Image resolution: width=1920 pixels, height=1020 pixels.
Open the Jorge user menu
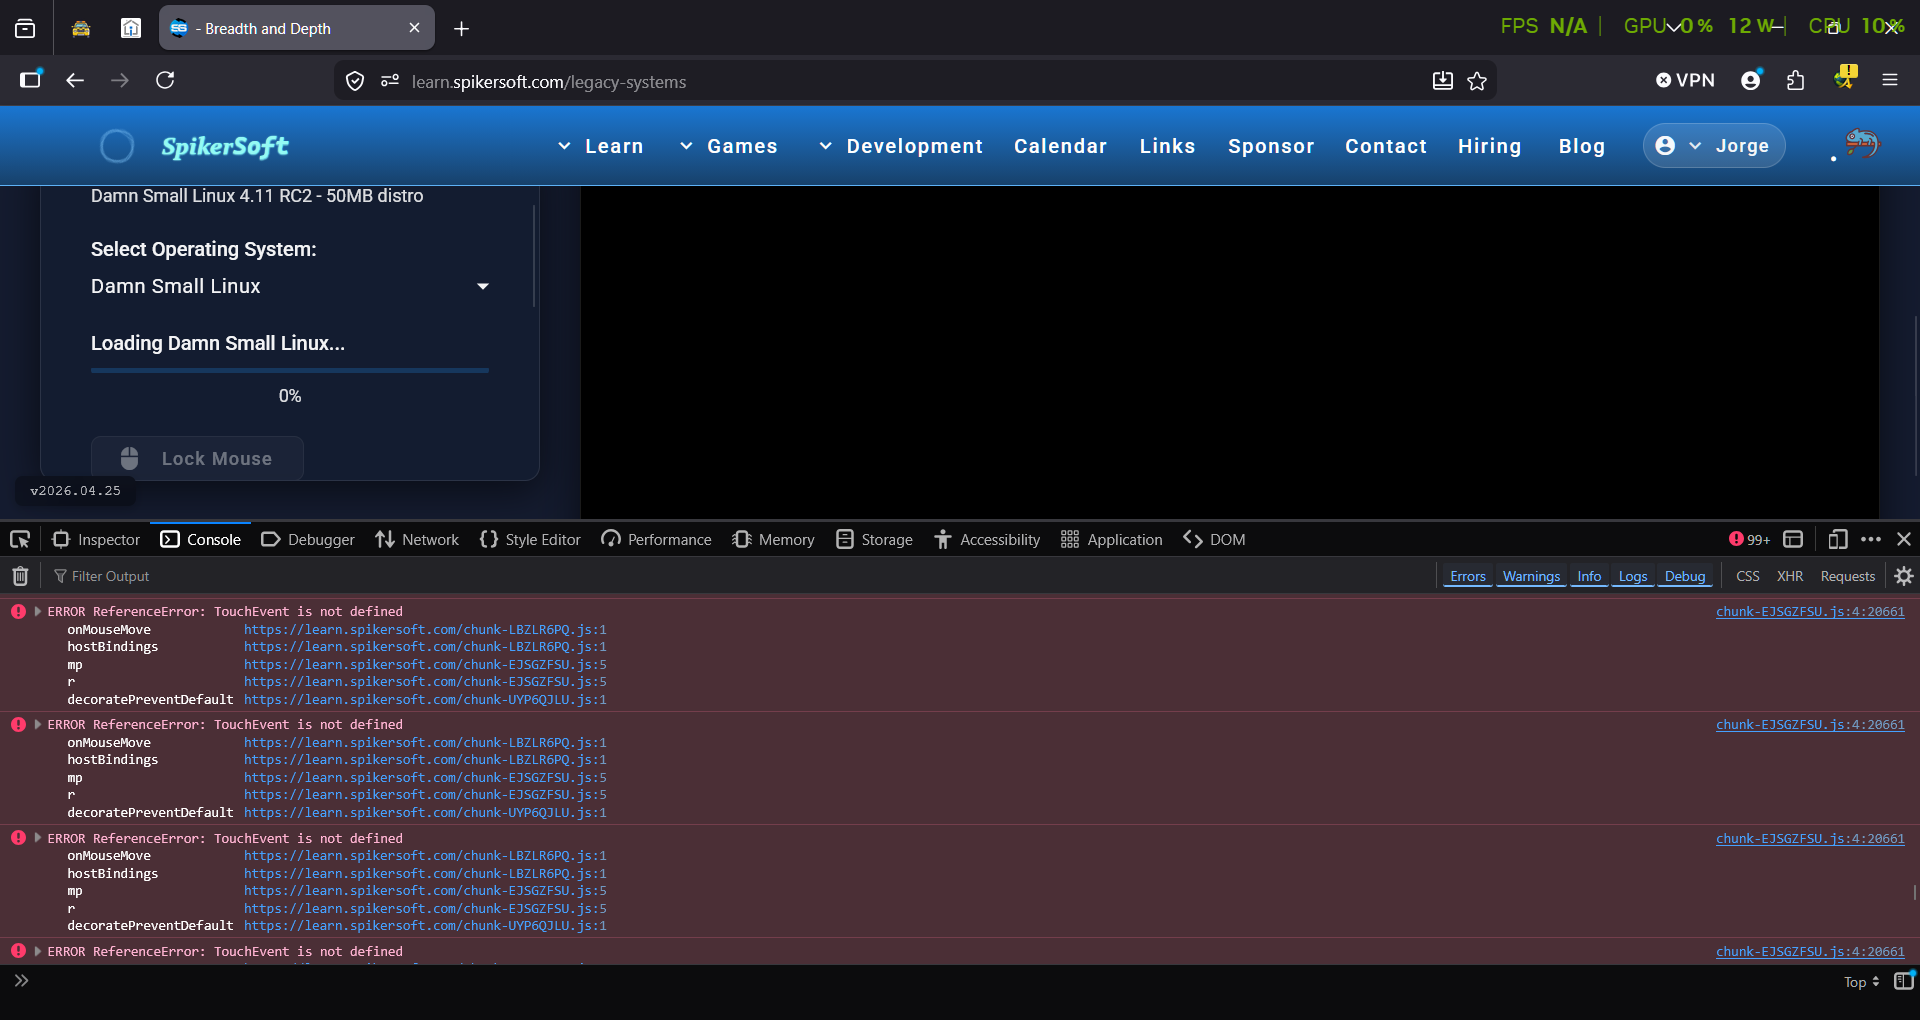(1714, 146)
